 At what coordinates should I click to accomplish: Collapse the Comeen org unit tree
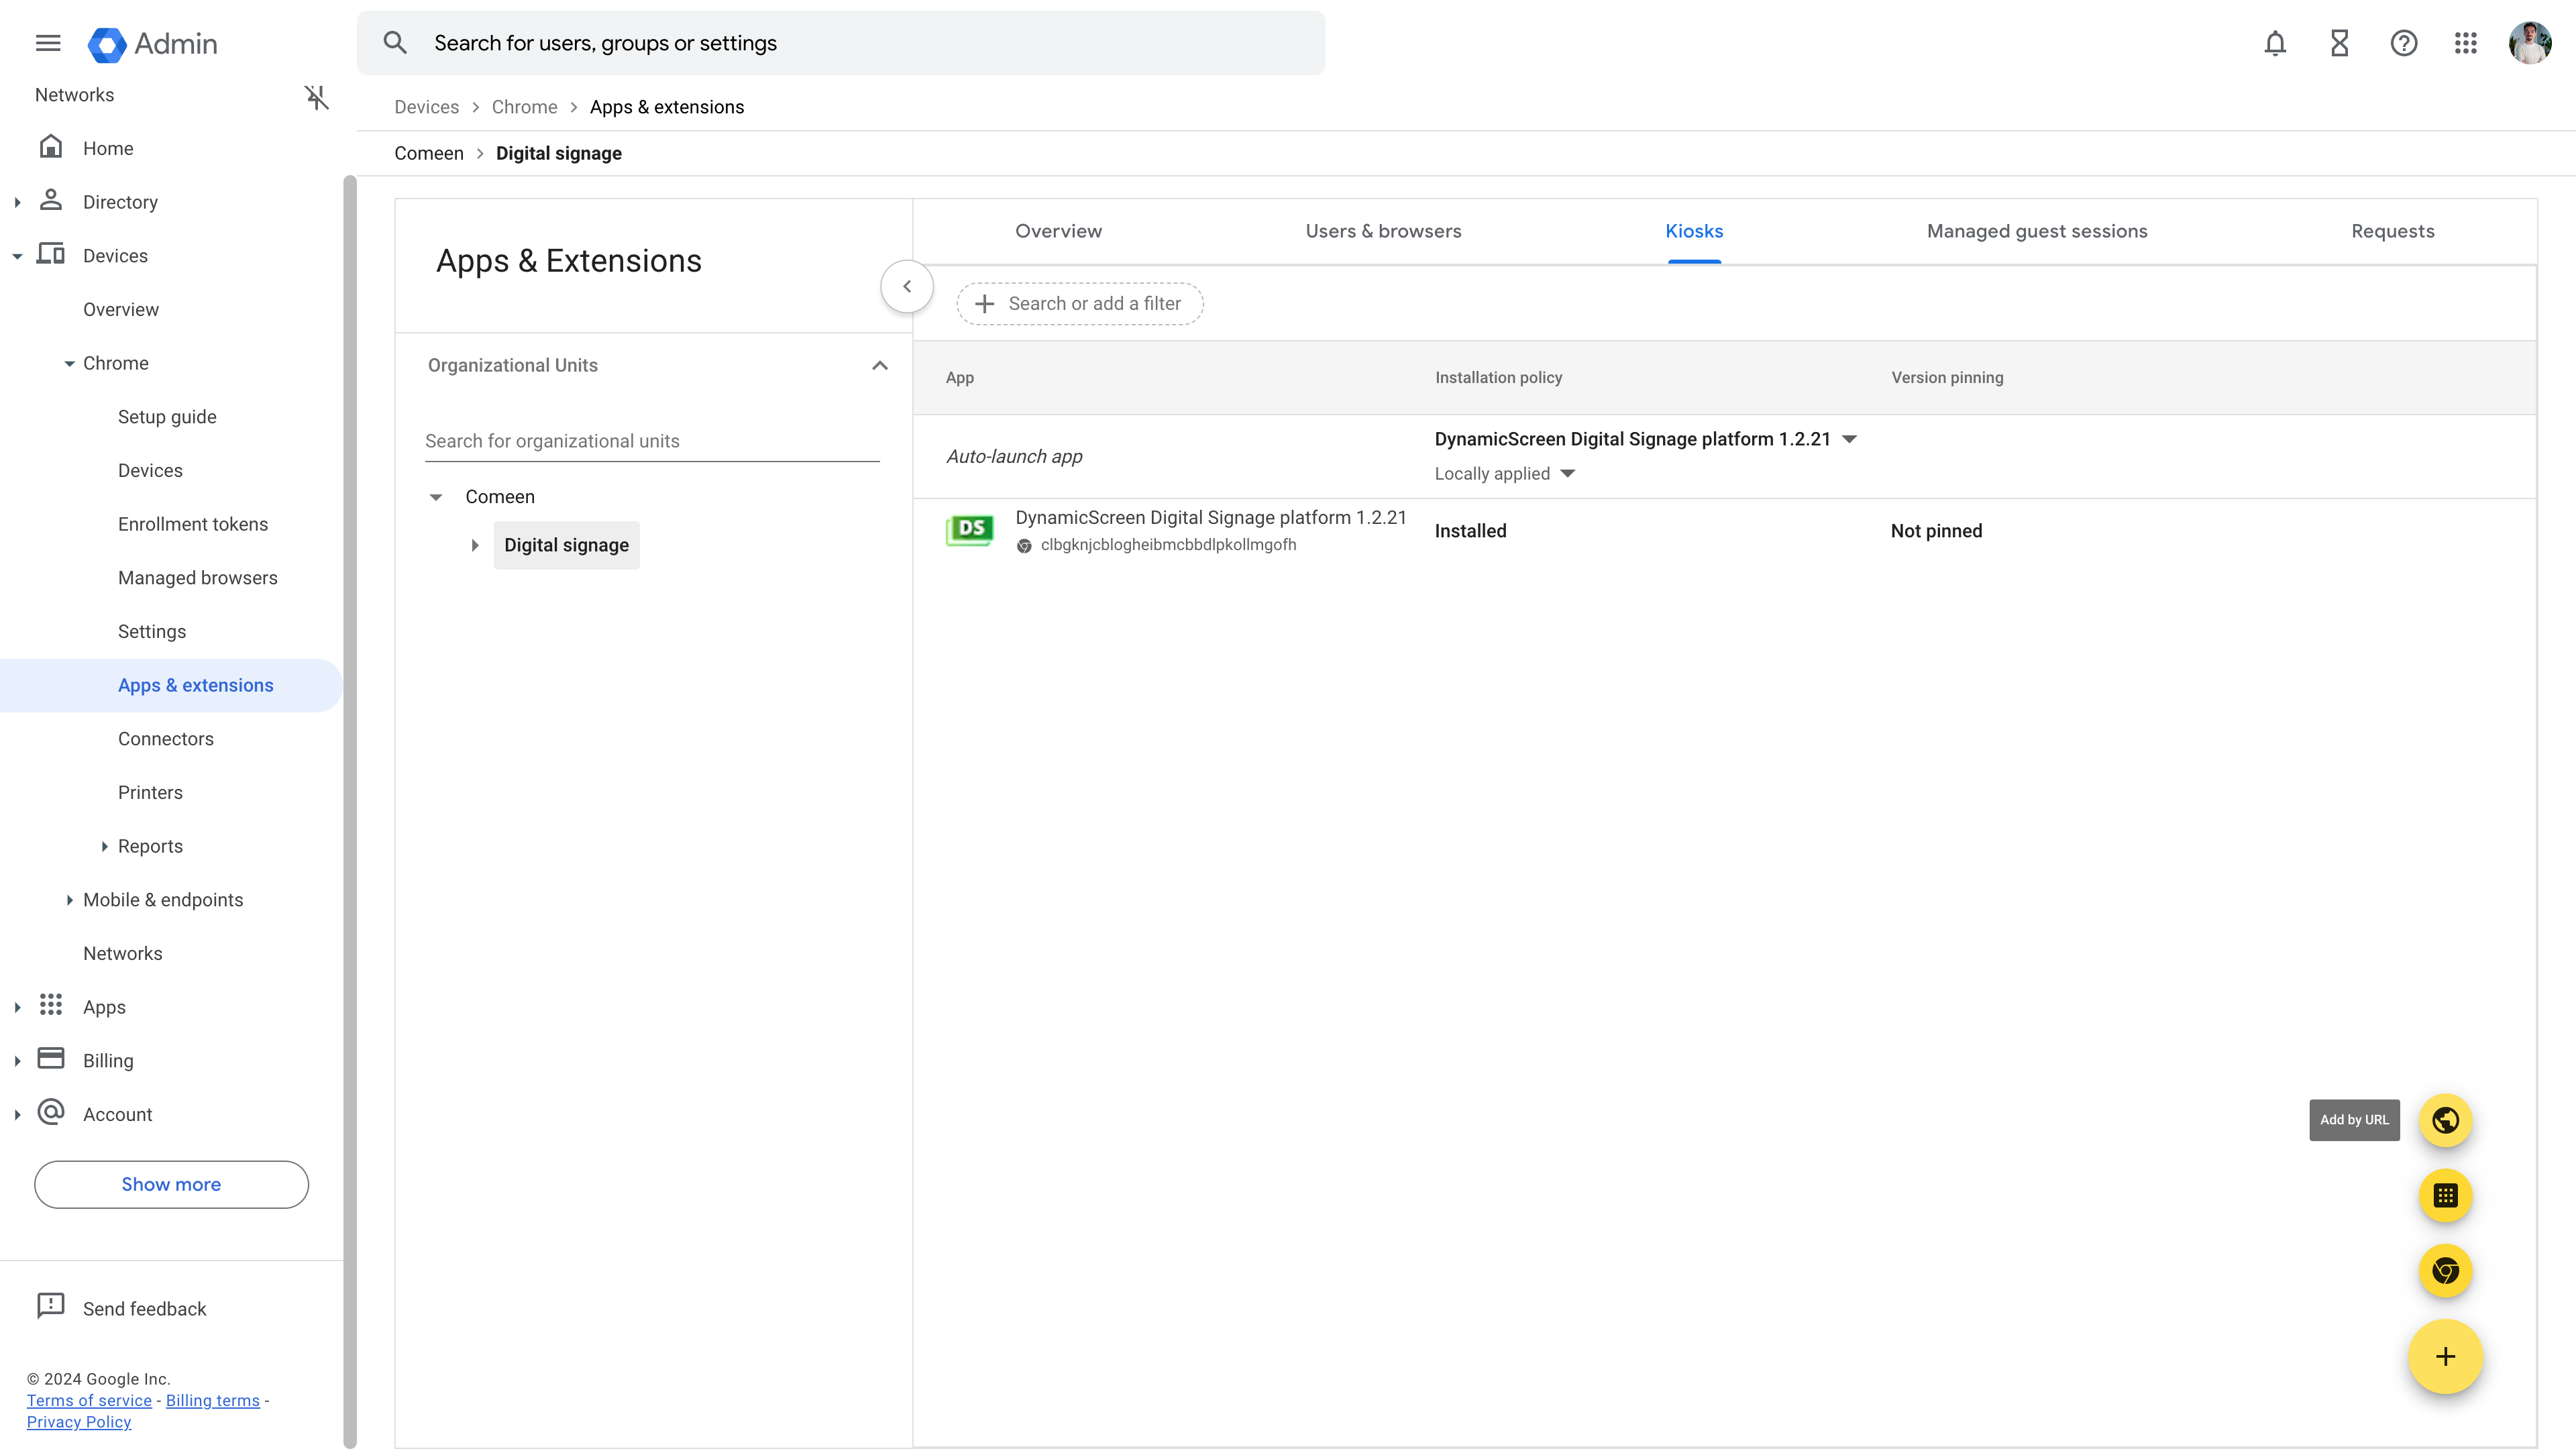pyautogui.click(x=436, y=497)
